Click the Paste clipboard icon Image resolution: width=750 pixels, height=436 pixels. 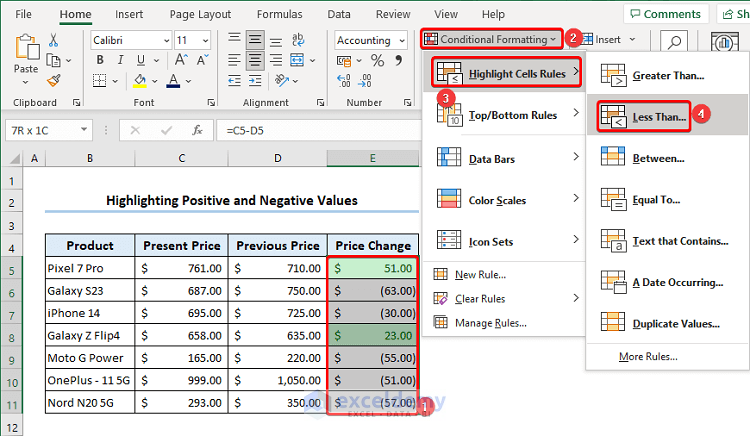26,47
